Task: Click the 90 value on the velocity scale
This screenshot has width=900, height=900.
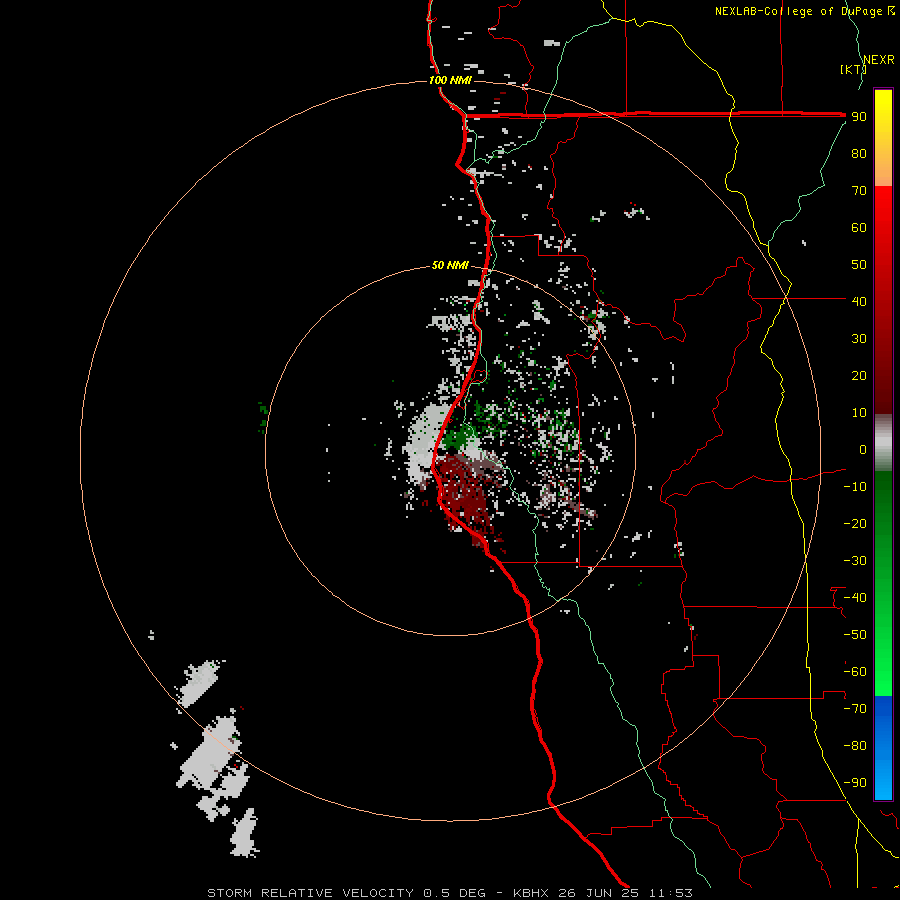Action: click(x=859, y=117)
